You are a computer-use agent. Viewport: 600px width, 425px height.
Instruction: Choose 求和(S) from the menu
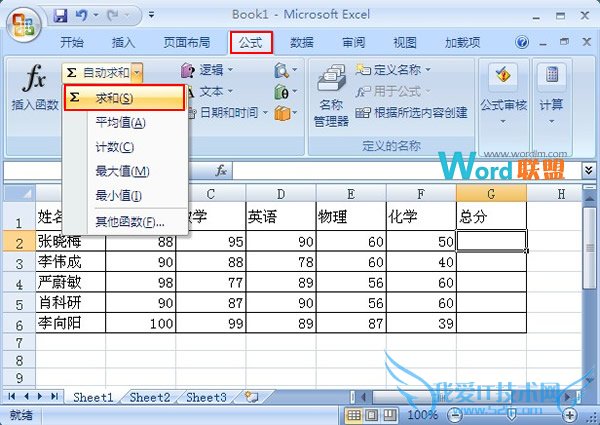(124, 98)
